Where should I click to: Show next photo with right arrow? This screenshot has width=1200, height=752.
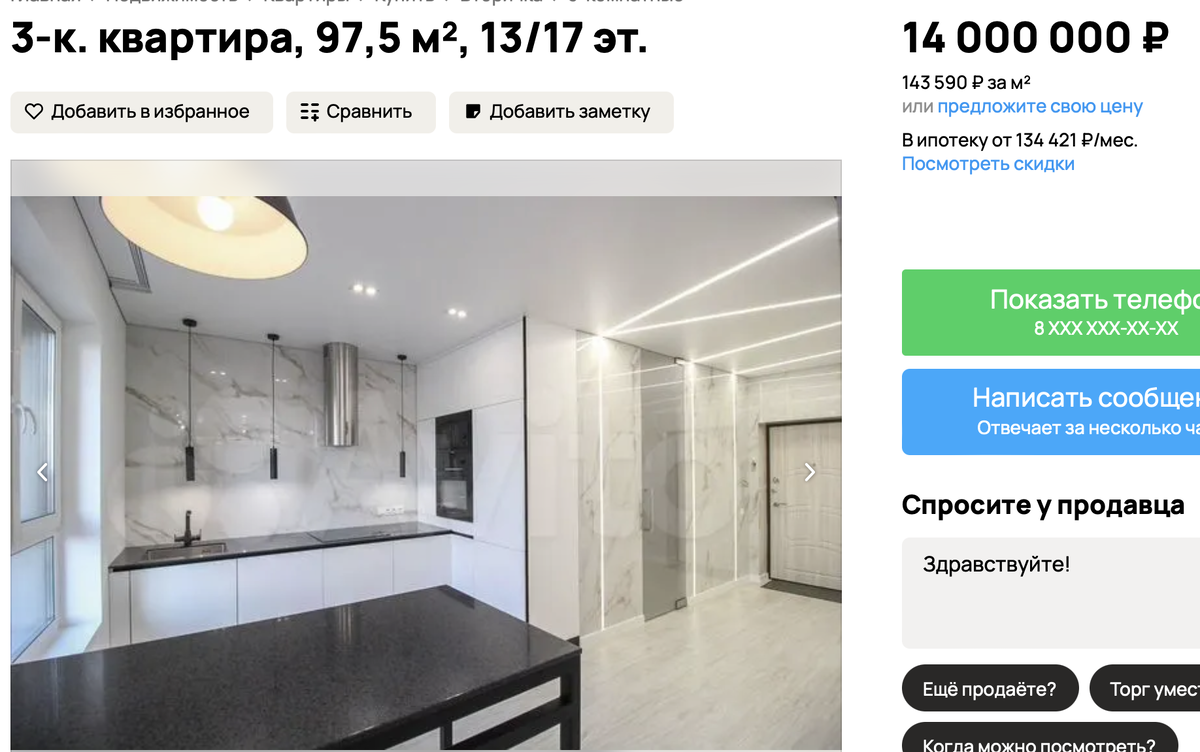810,472
